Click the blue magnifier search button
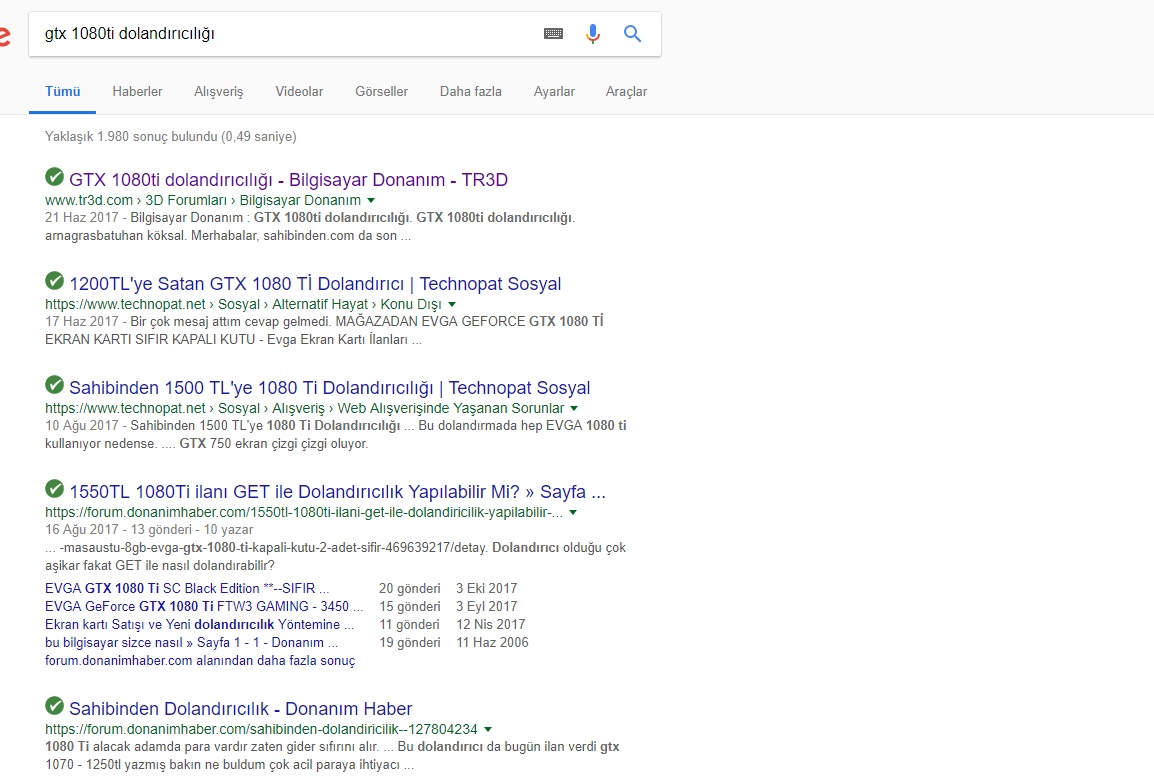Image resolution: width=1154 pixels, height=783 pixels. click(x=632, y=33)
